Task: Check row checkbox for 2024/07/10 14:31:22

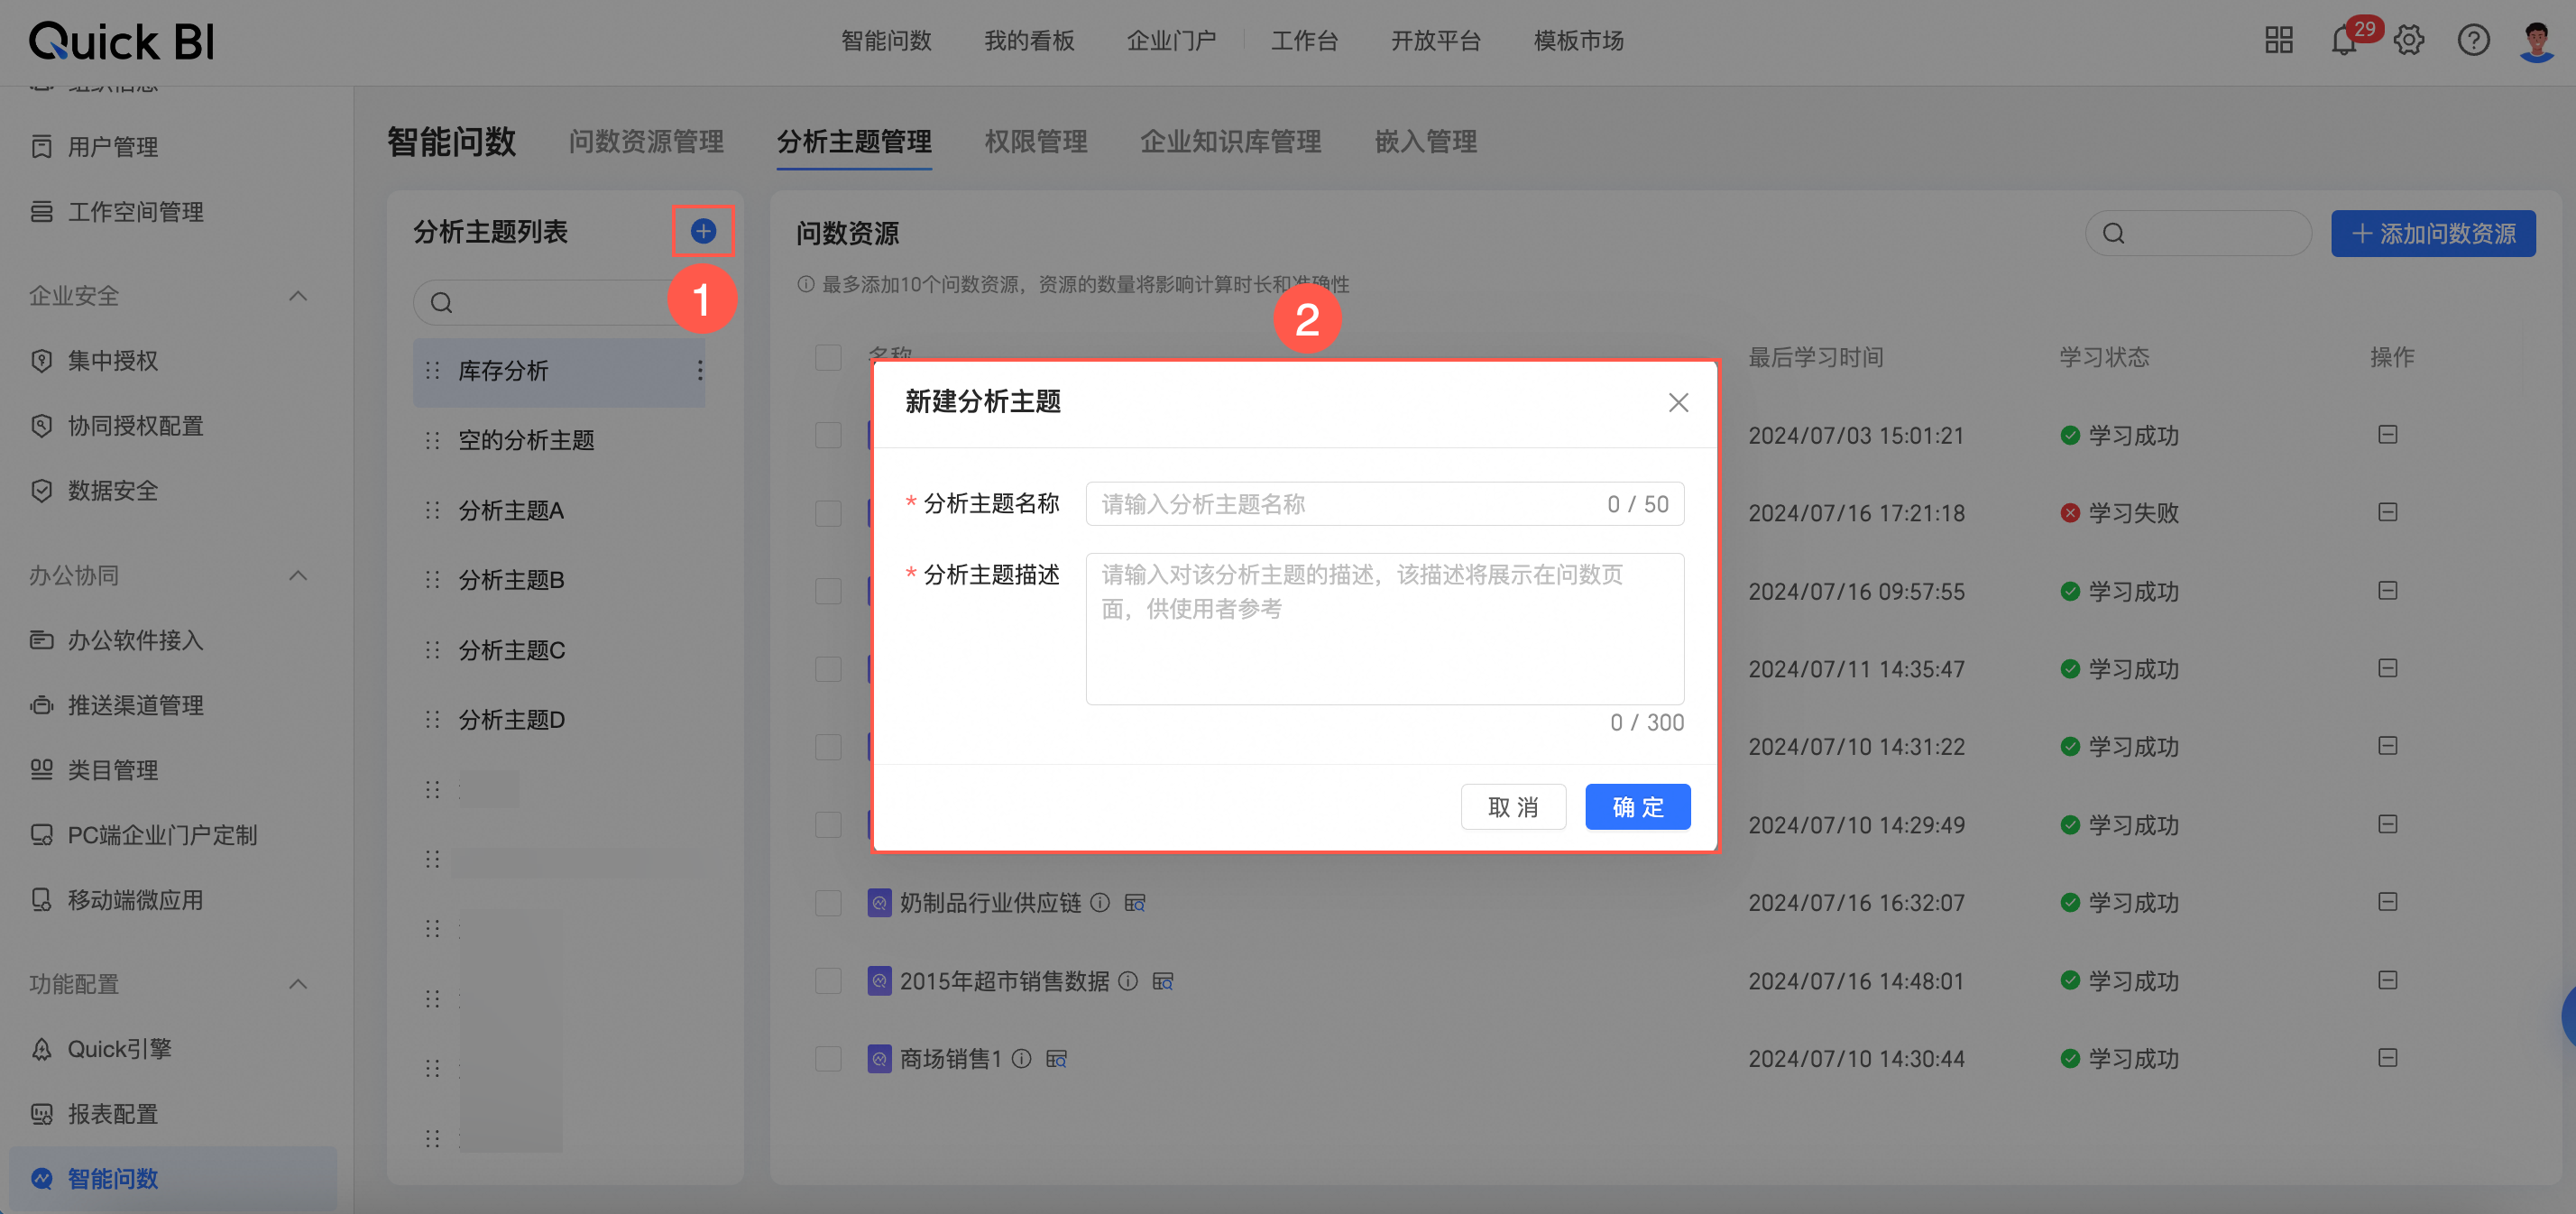Action: (828, 747)
